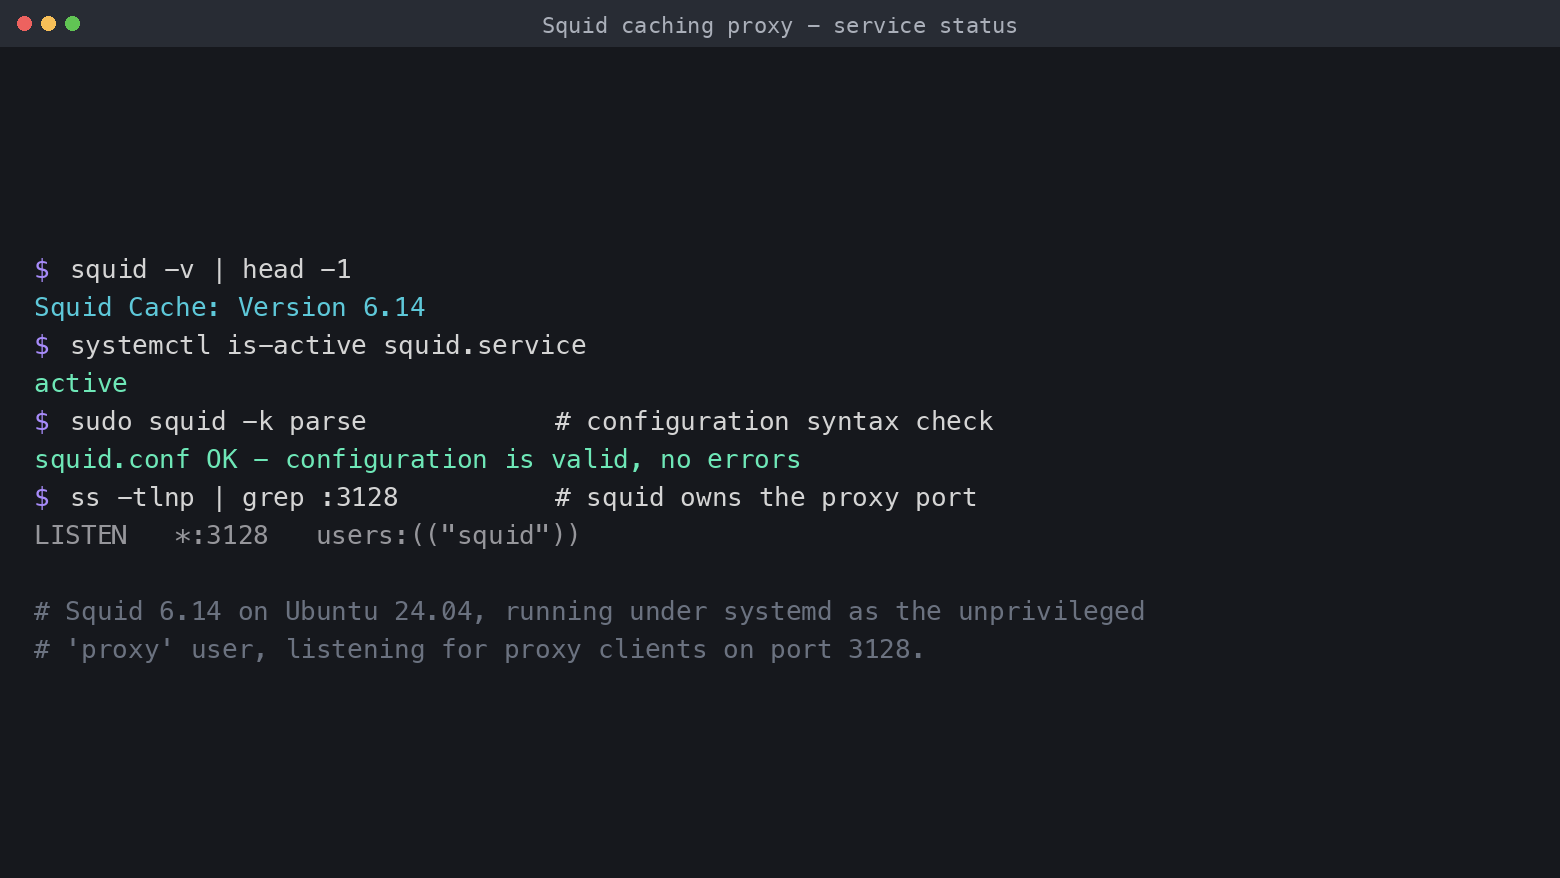Select 'squid.conf OK – configuration is valid, no errors'
1560x878 pixels.
point(417,460)
